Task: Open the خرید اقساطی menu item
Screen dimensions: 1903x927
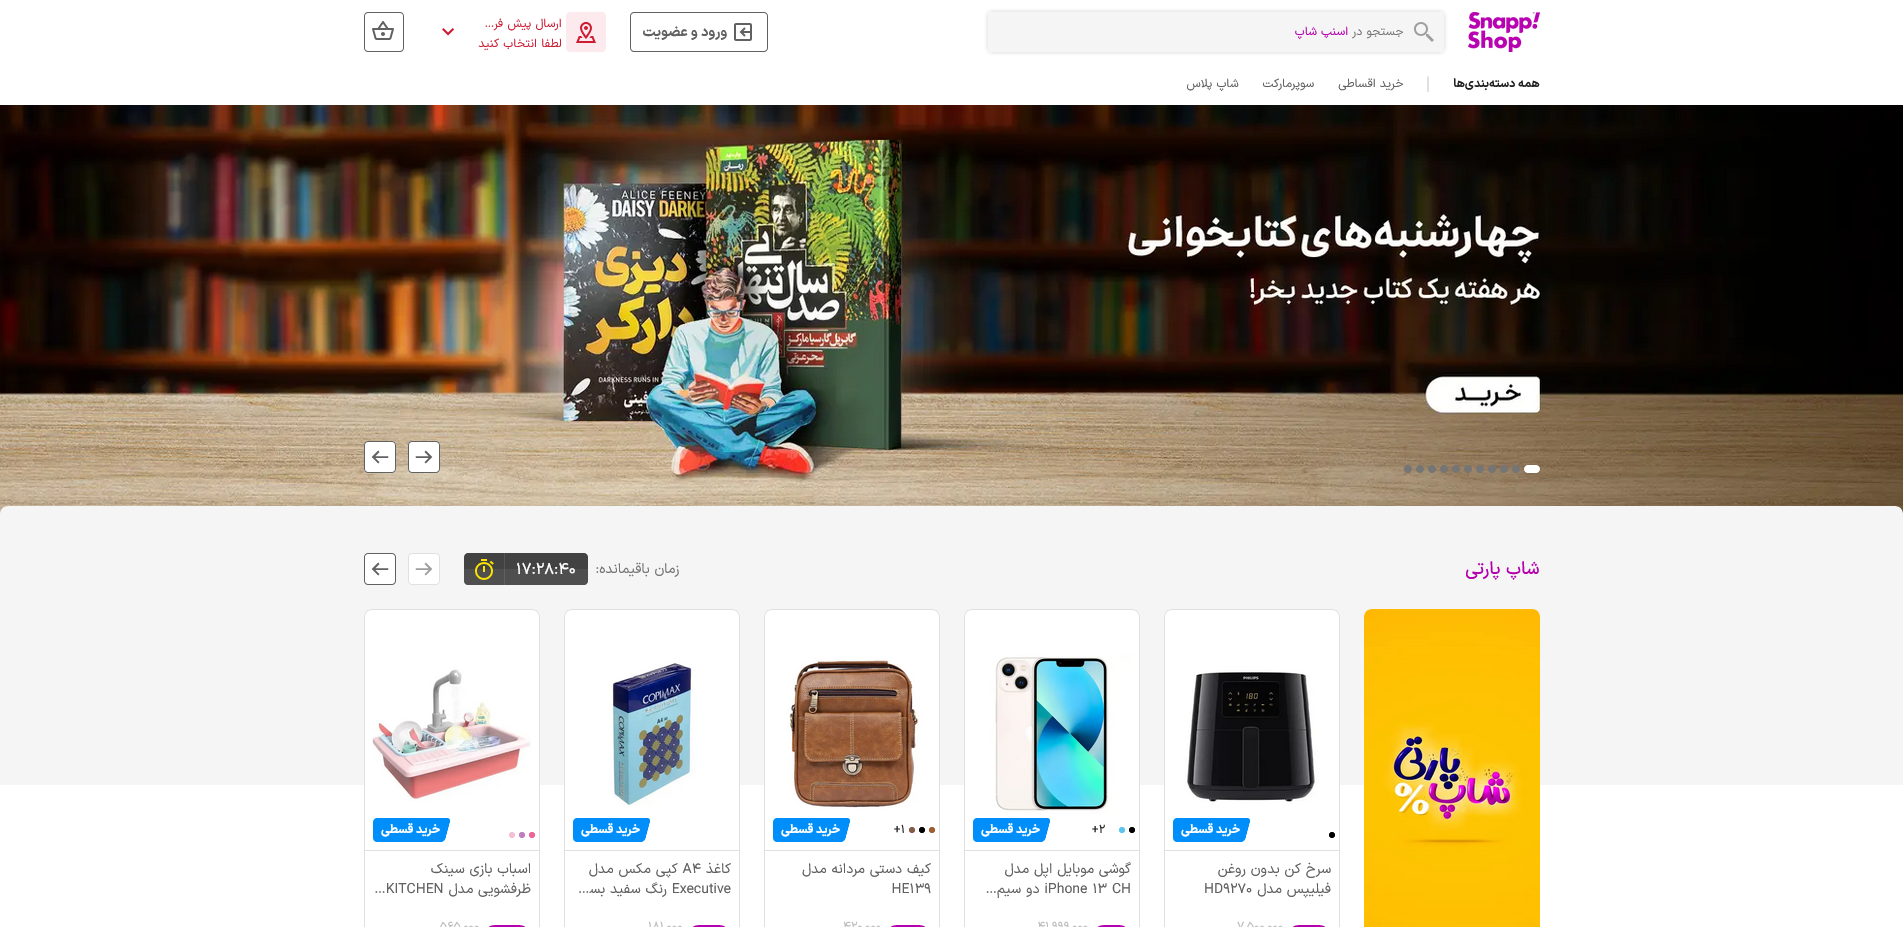Action: pyautogui.click(x=1370, y=83)
